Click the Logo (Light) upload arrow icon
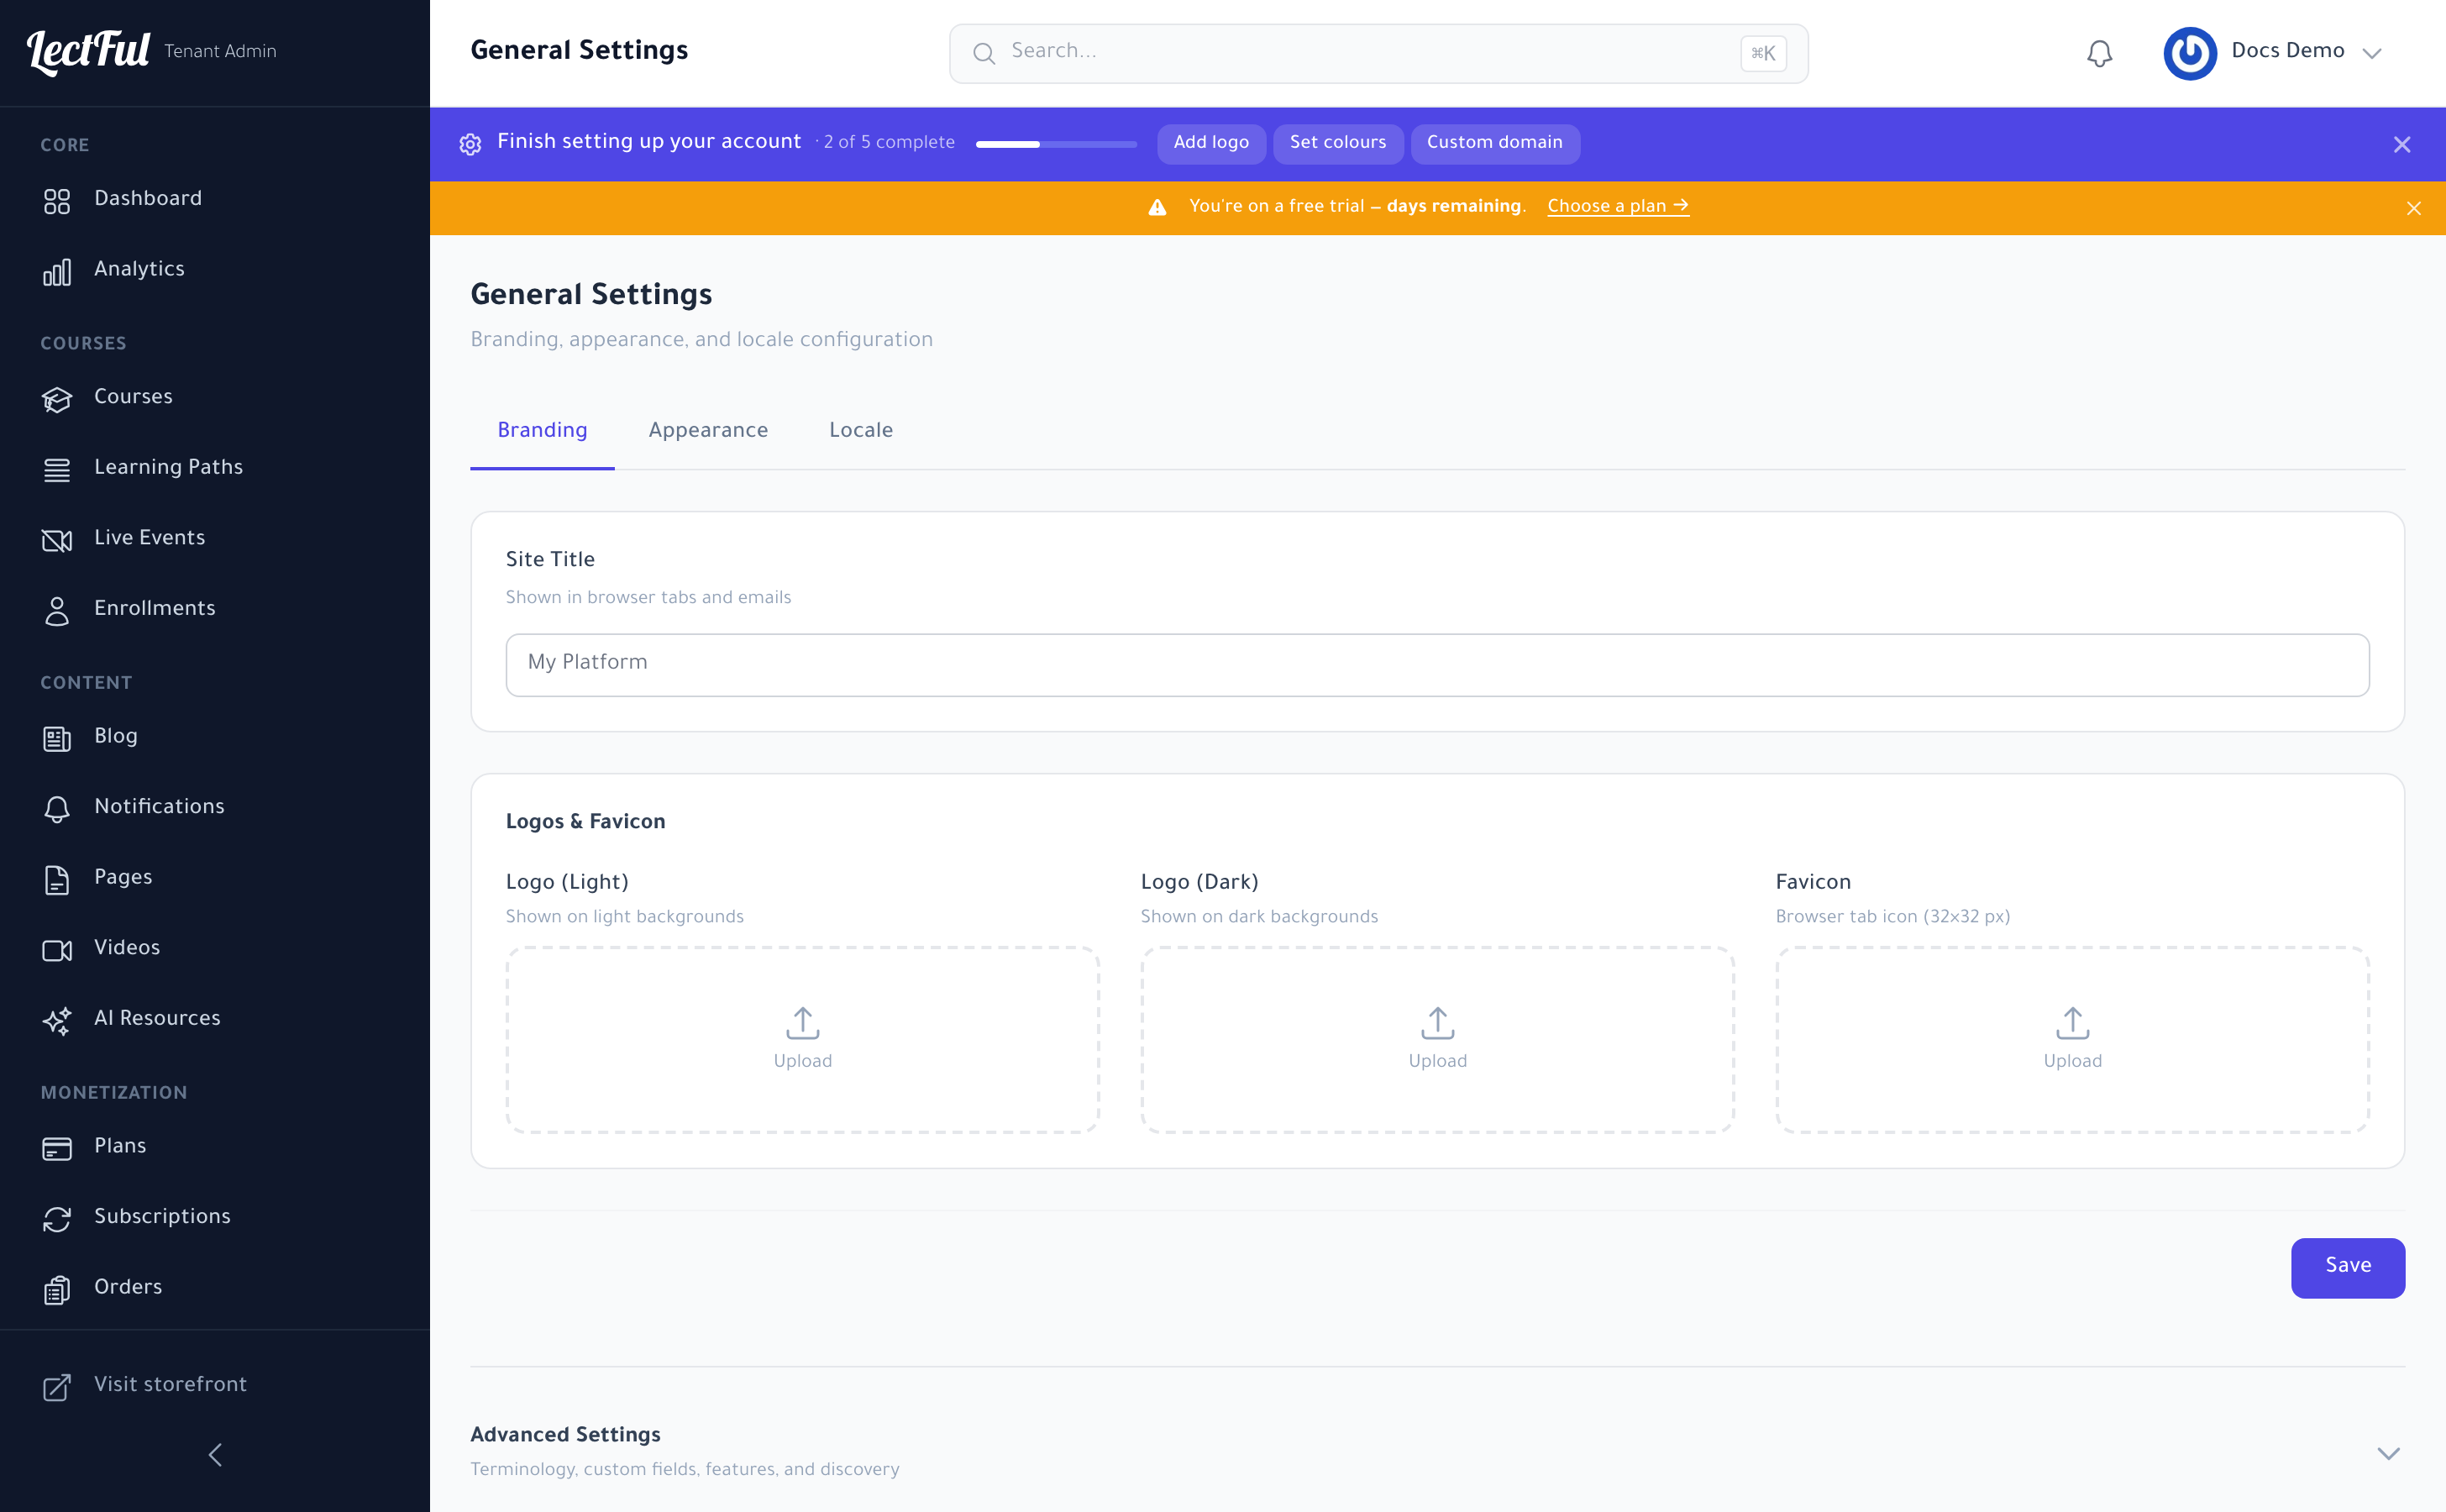 [802, 1022]
